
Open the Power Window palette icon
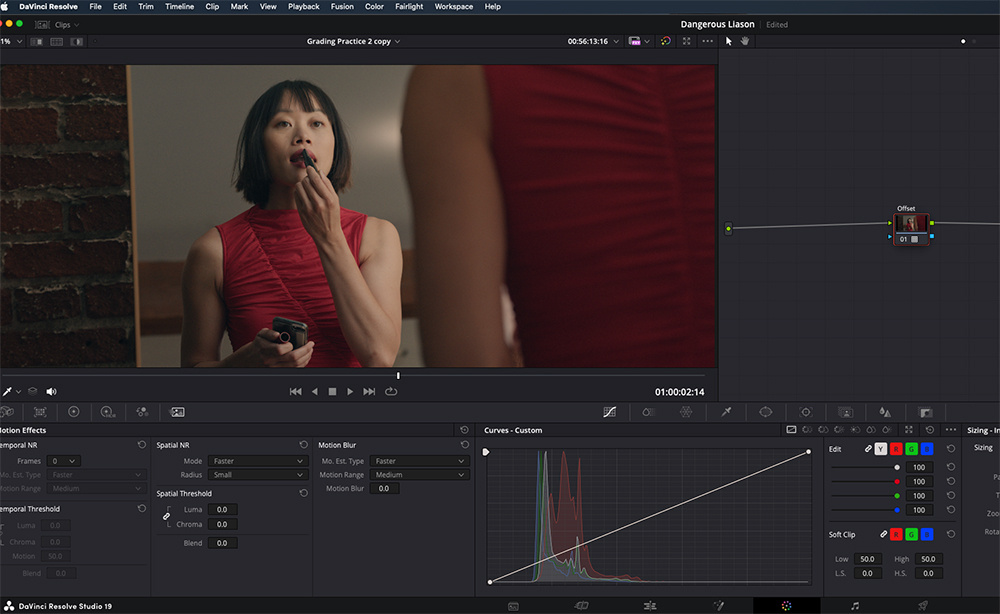point(766,412)
